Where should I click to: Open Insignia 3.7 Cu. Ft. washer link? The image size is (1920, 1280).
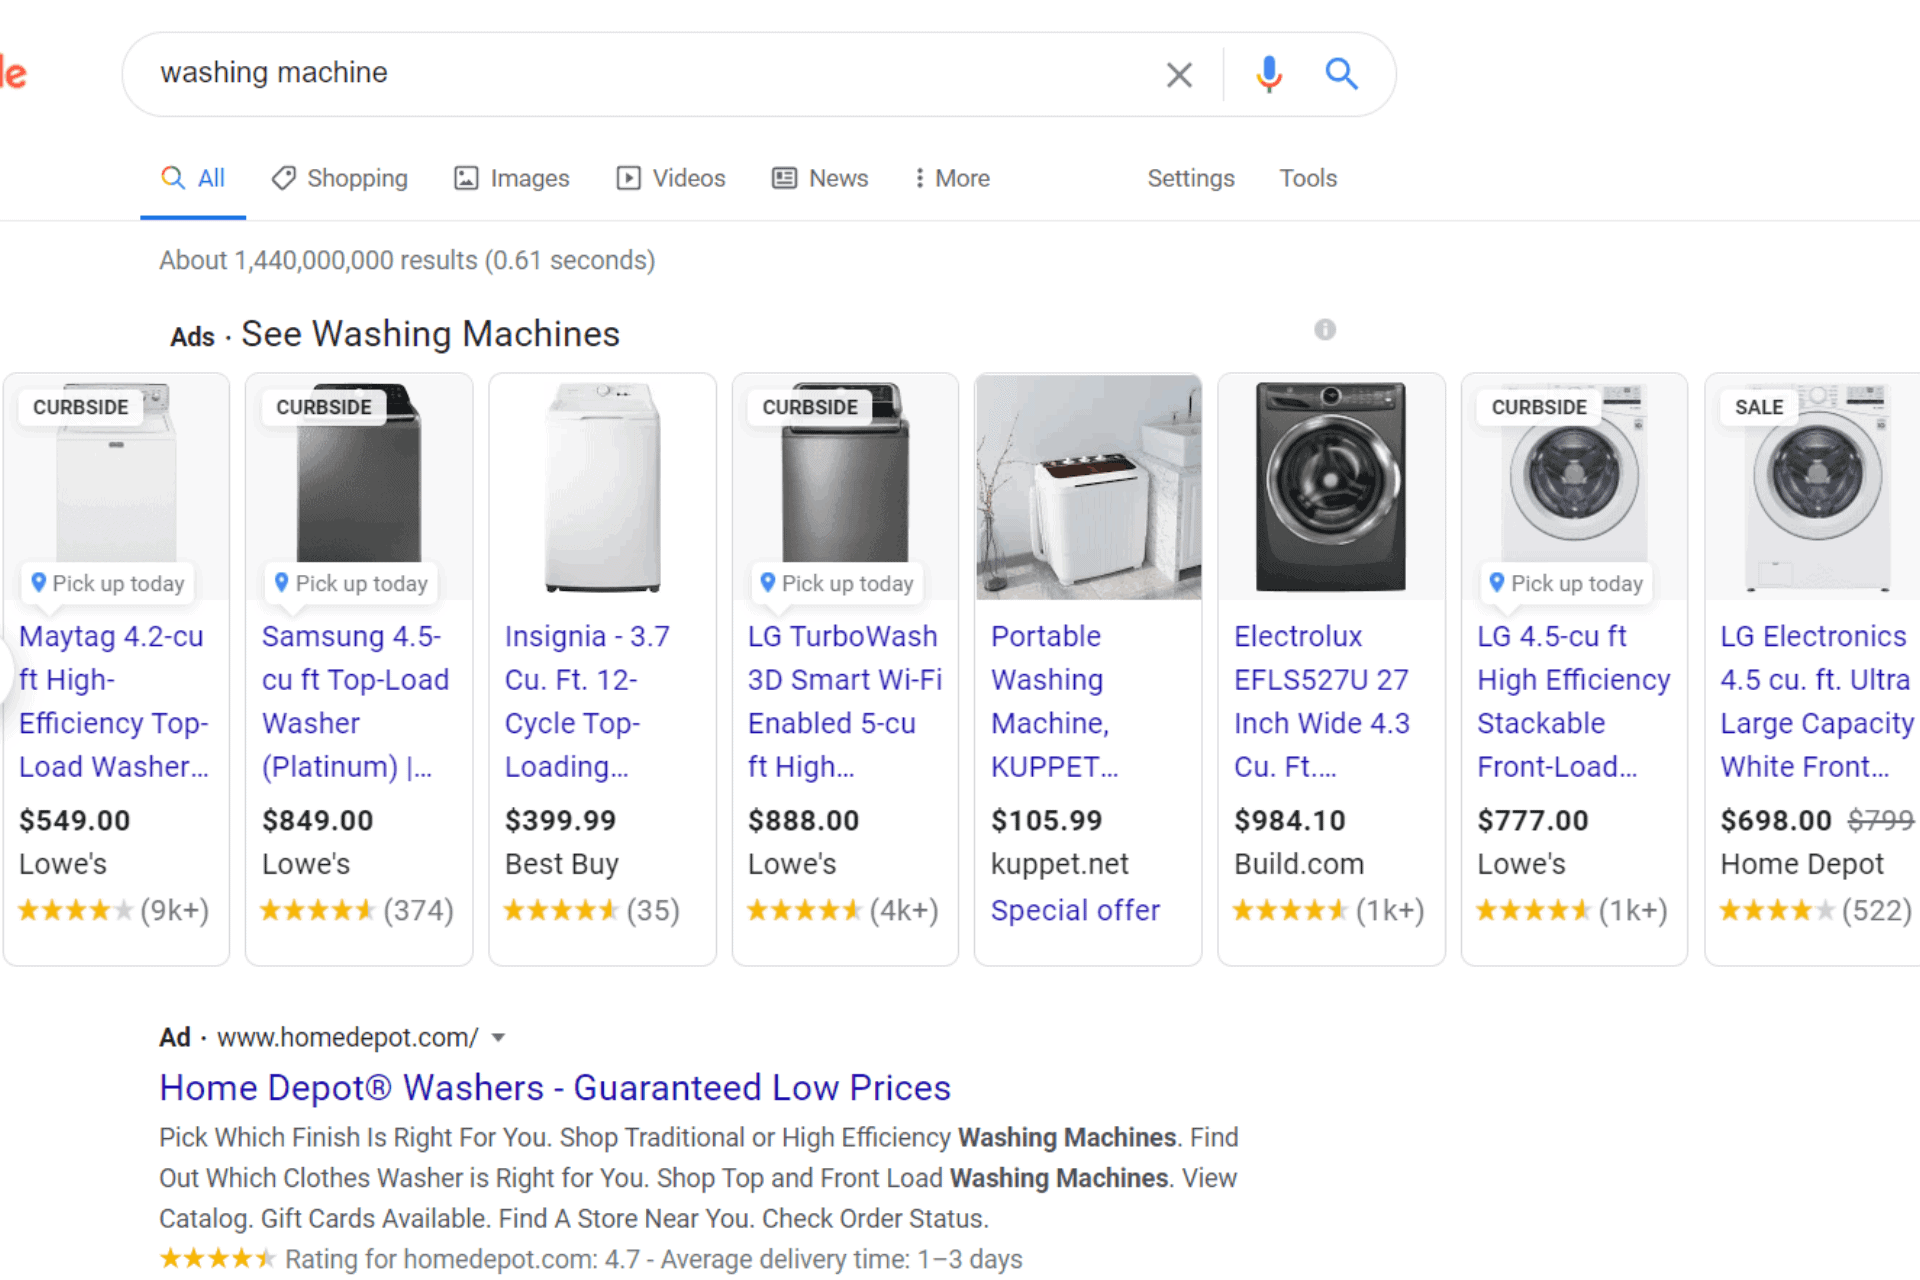[x=588, y=701]
